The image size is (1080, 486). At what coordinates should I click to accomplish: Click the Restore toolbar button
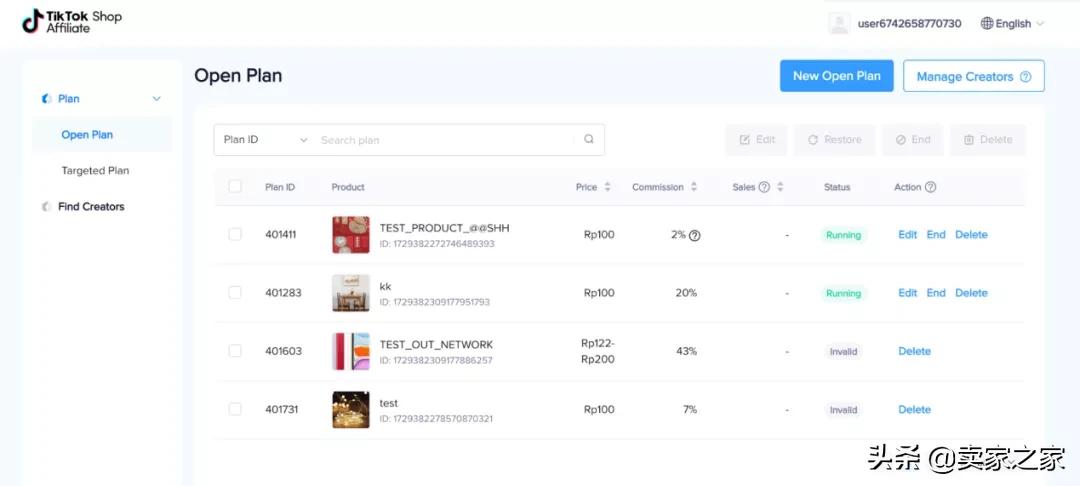point(834,140)
